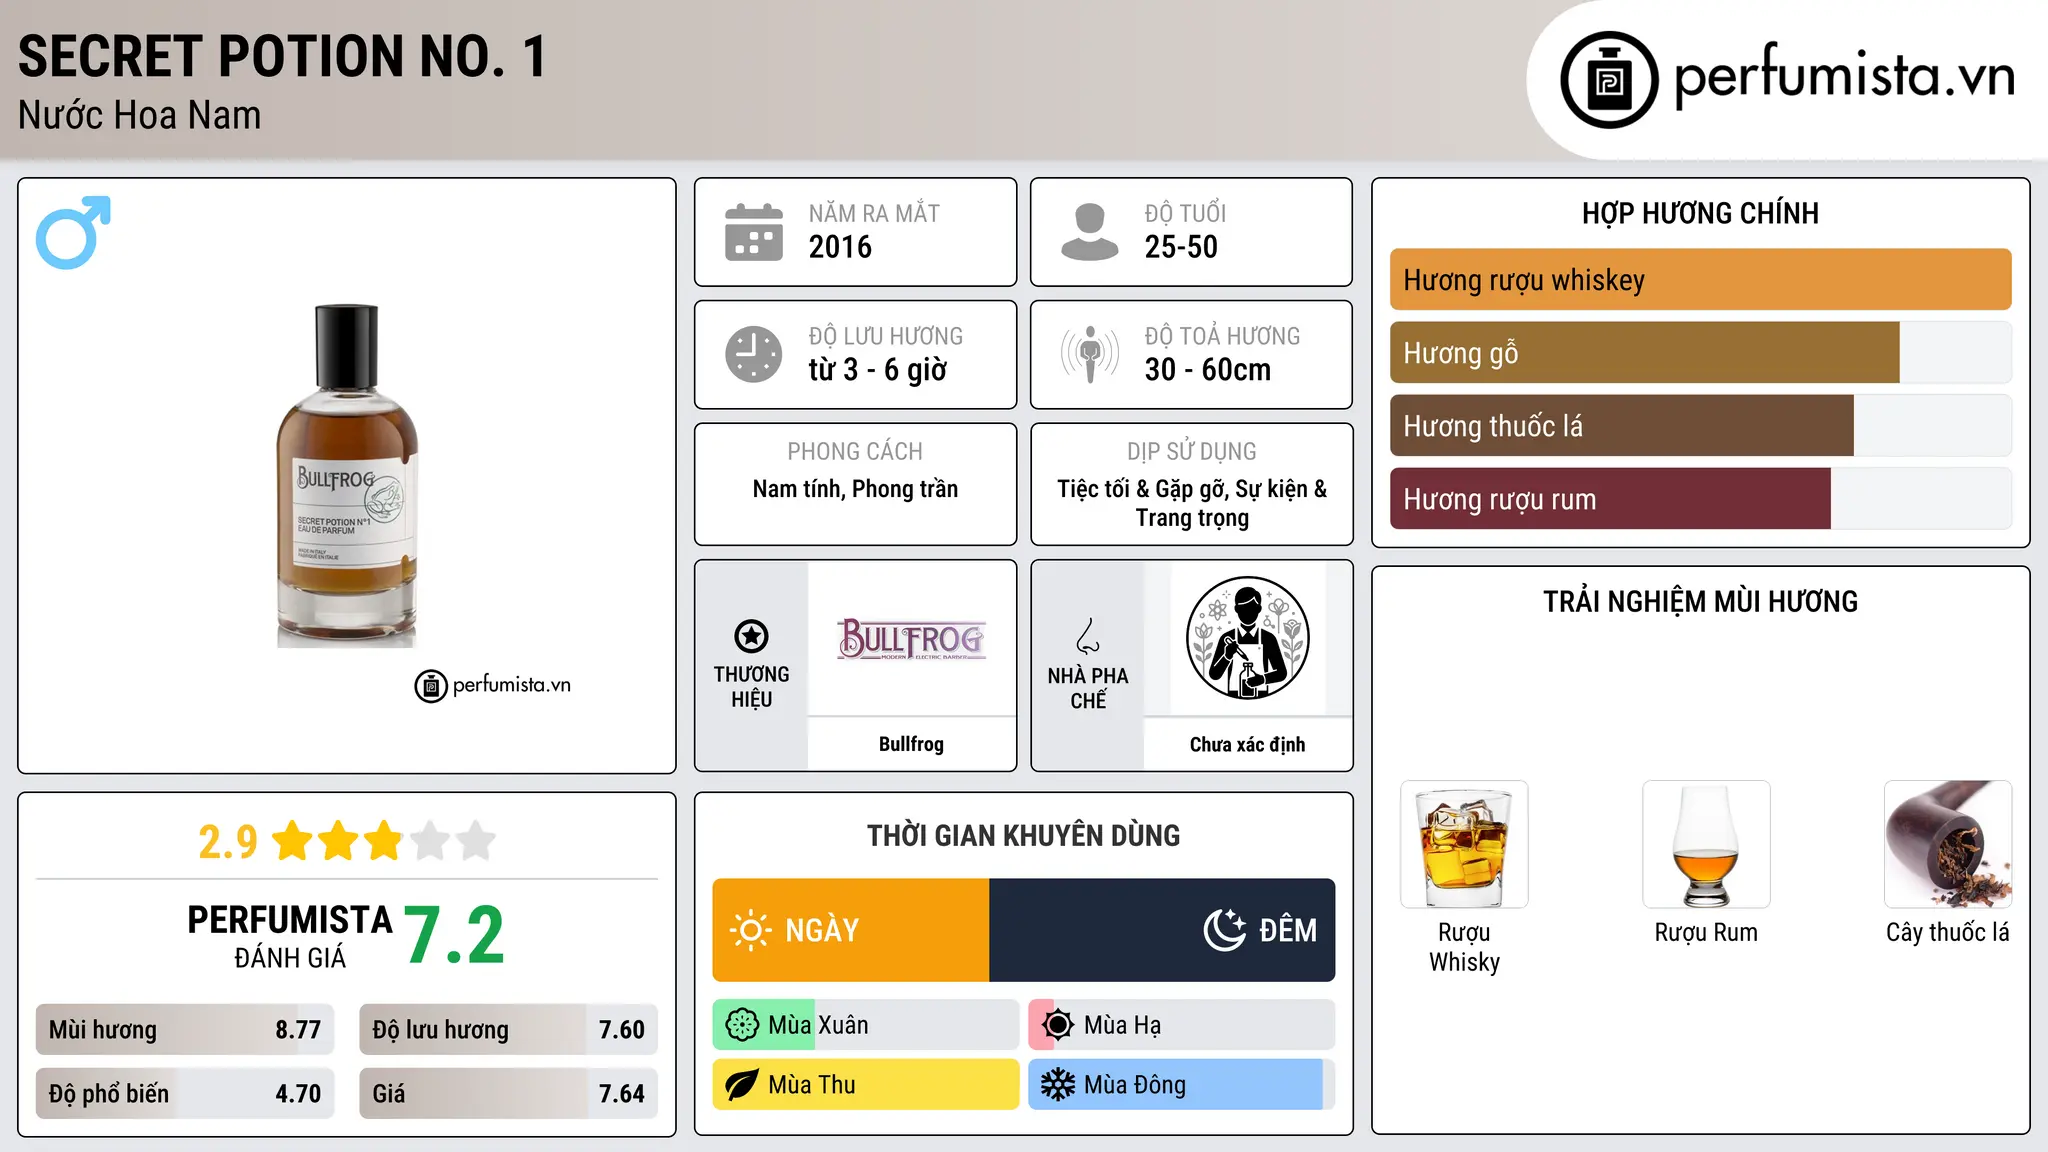Screen dimensions: 2048x1152
Task: Click the occasion text "Tiệc tối & Gặp gỡ"
Action: pyautogui.click(x=1142, y=489)
